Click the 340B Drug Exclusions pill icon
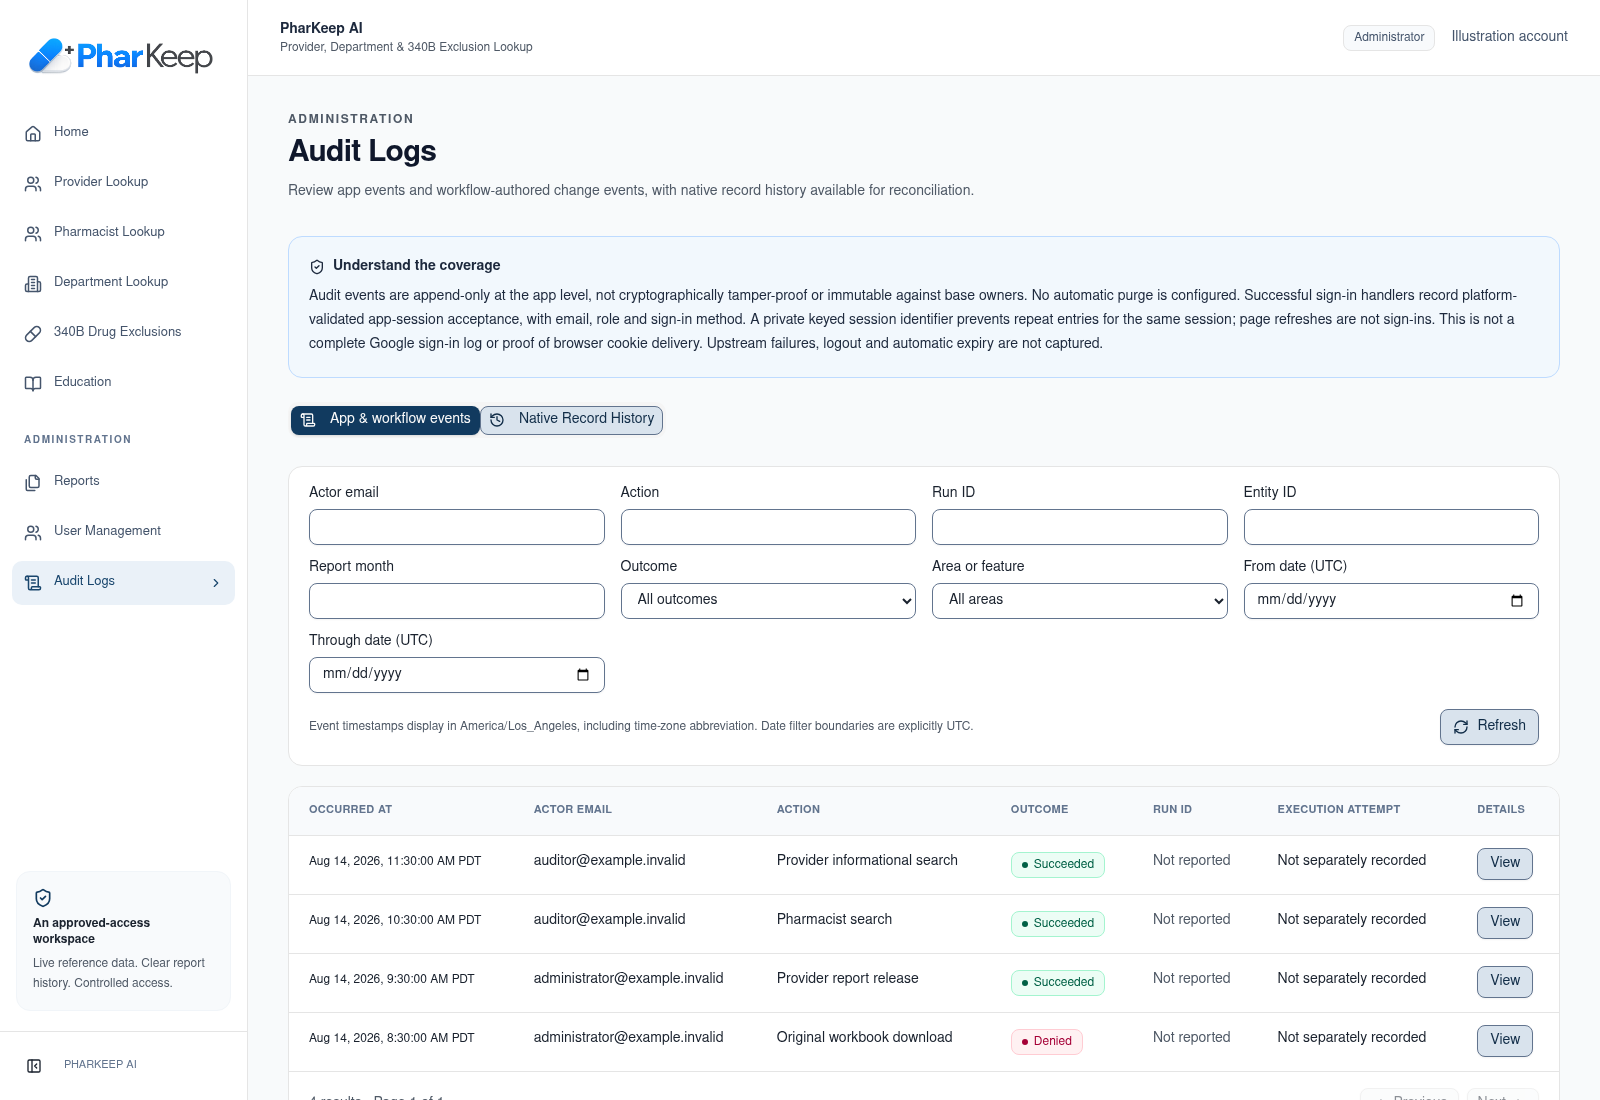 click(33, 333)
